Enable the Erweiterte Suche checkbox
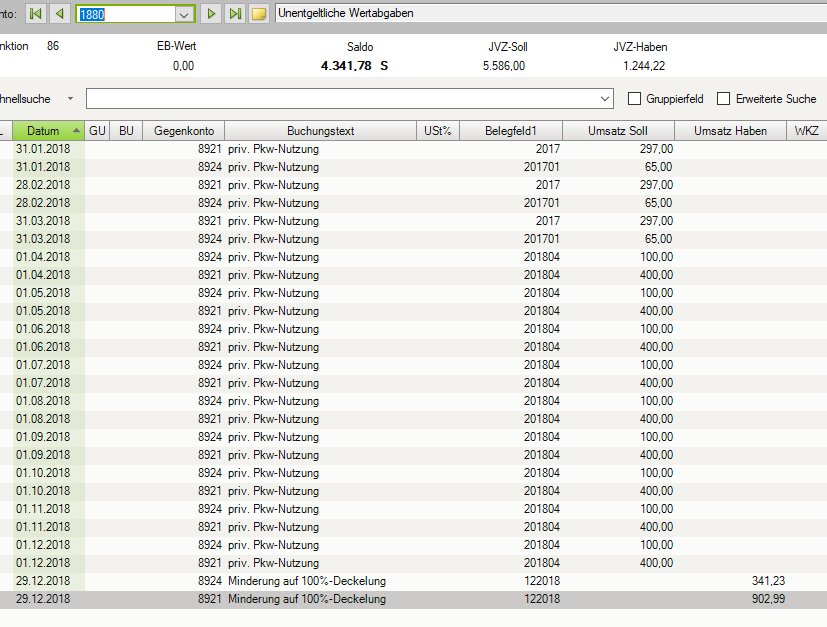 tap(724, 99)
